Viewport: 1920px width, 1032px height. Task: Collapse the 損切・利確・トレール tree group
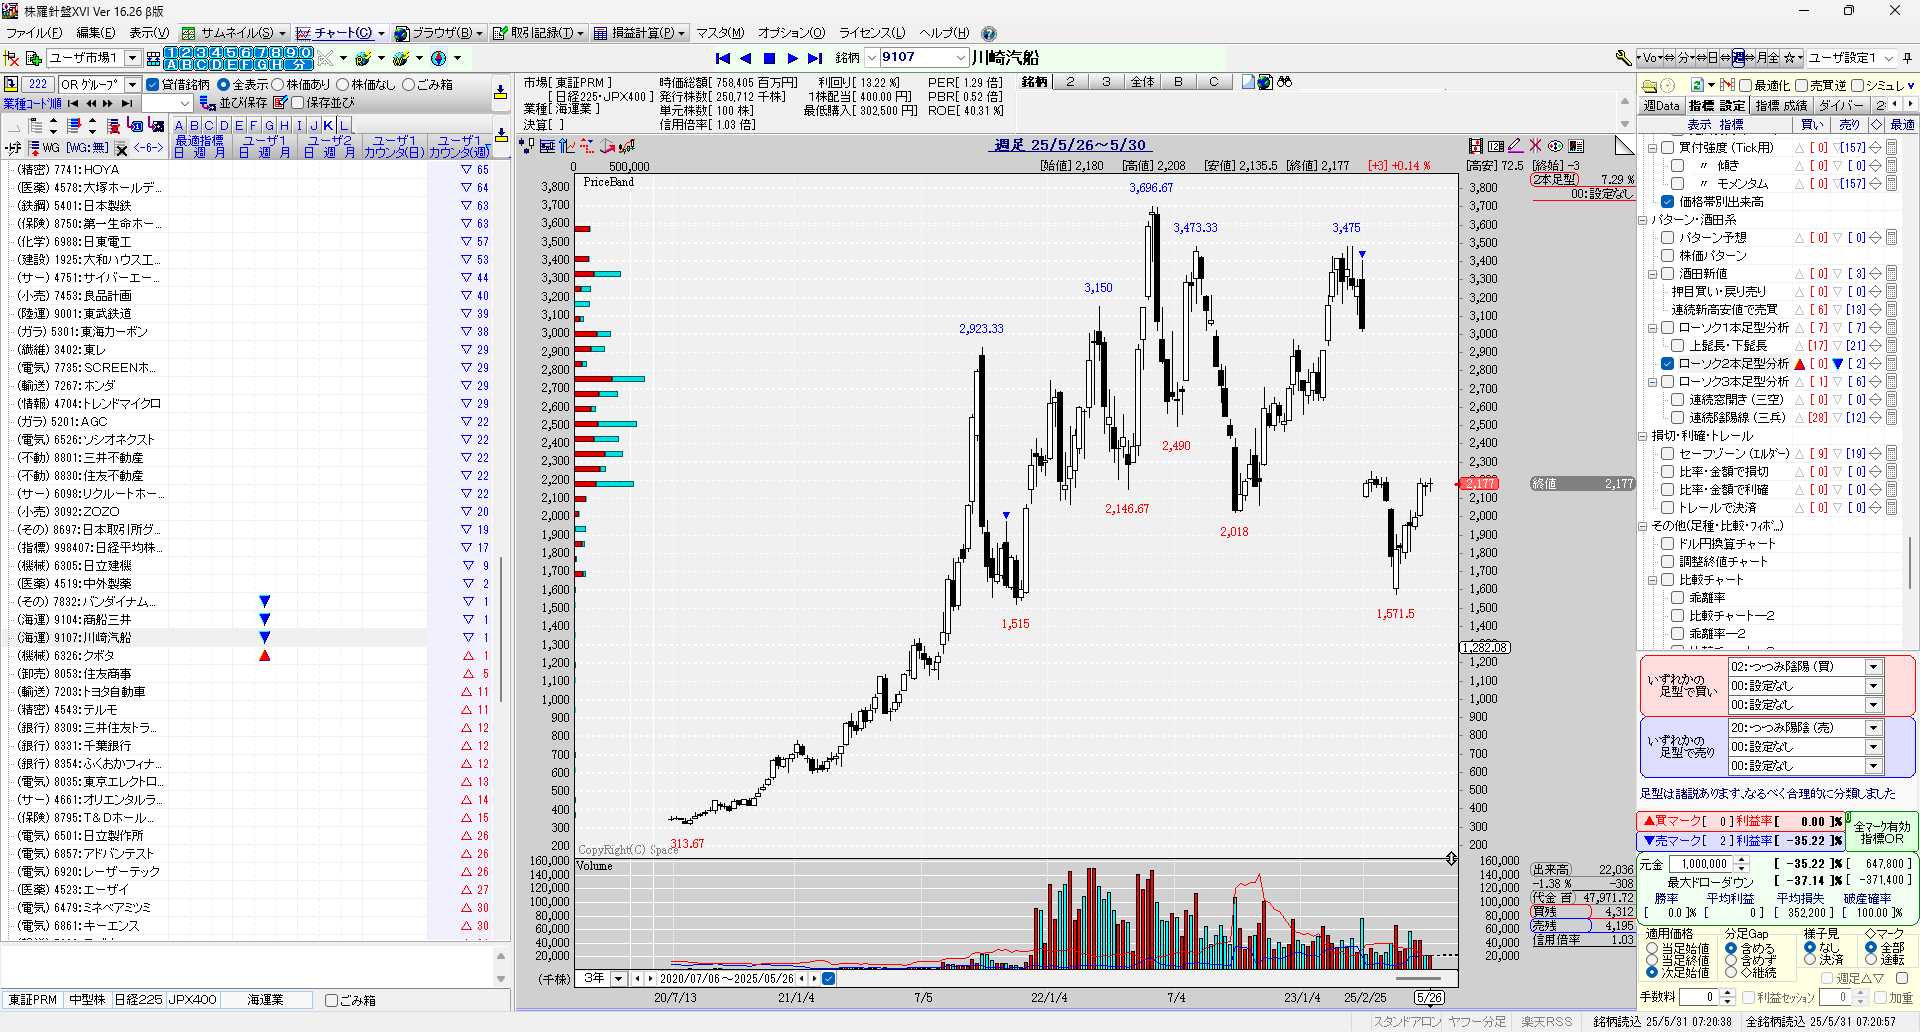tap(1643, 436)
